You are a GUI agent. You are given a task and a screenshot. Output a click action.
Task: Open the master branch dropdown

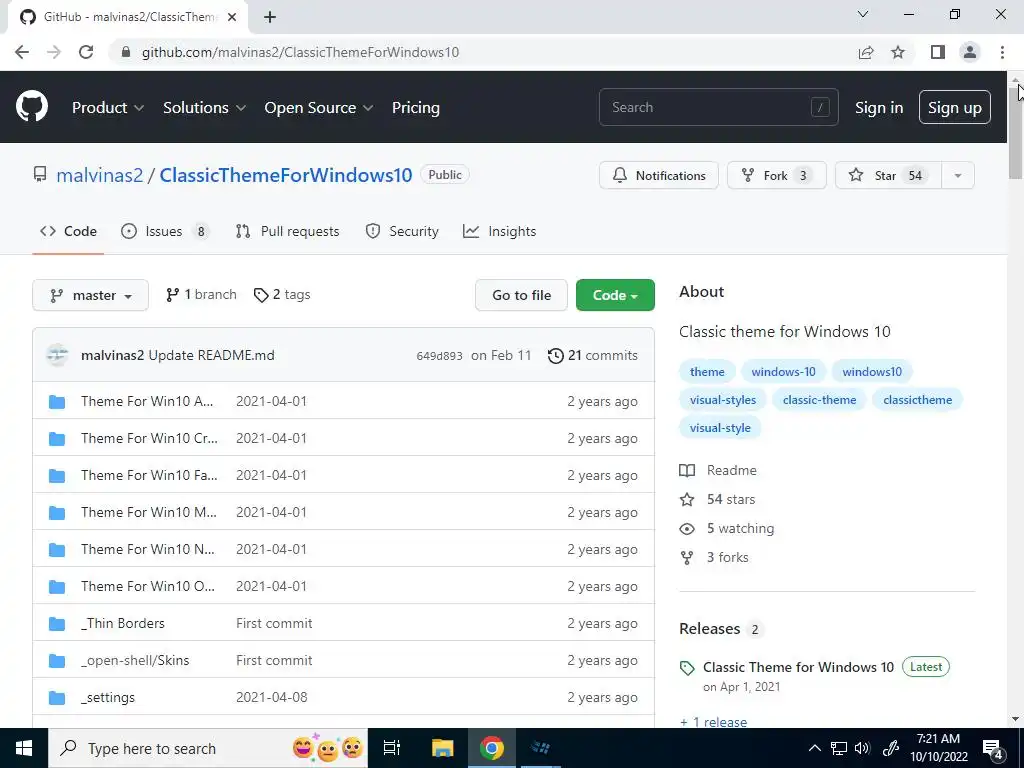point(91,295)
